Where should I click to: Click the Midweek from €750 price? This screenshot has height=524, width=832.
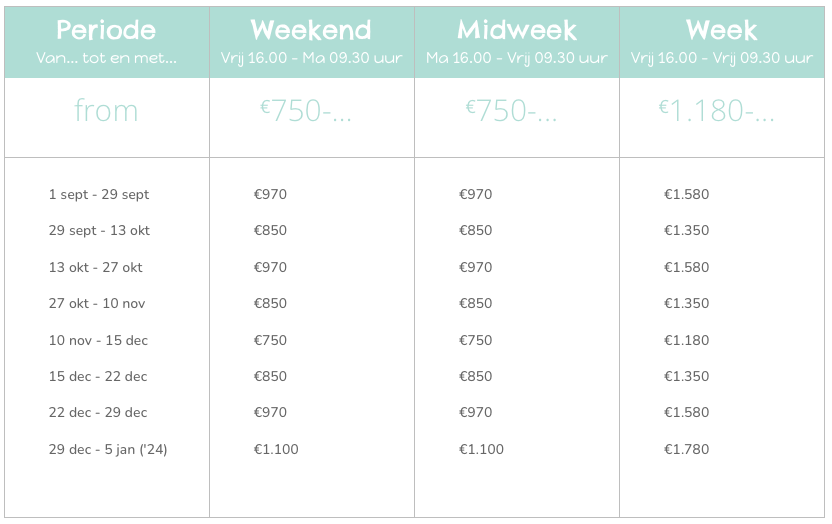pos(511,110)
